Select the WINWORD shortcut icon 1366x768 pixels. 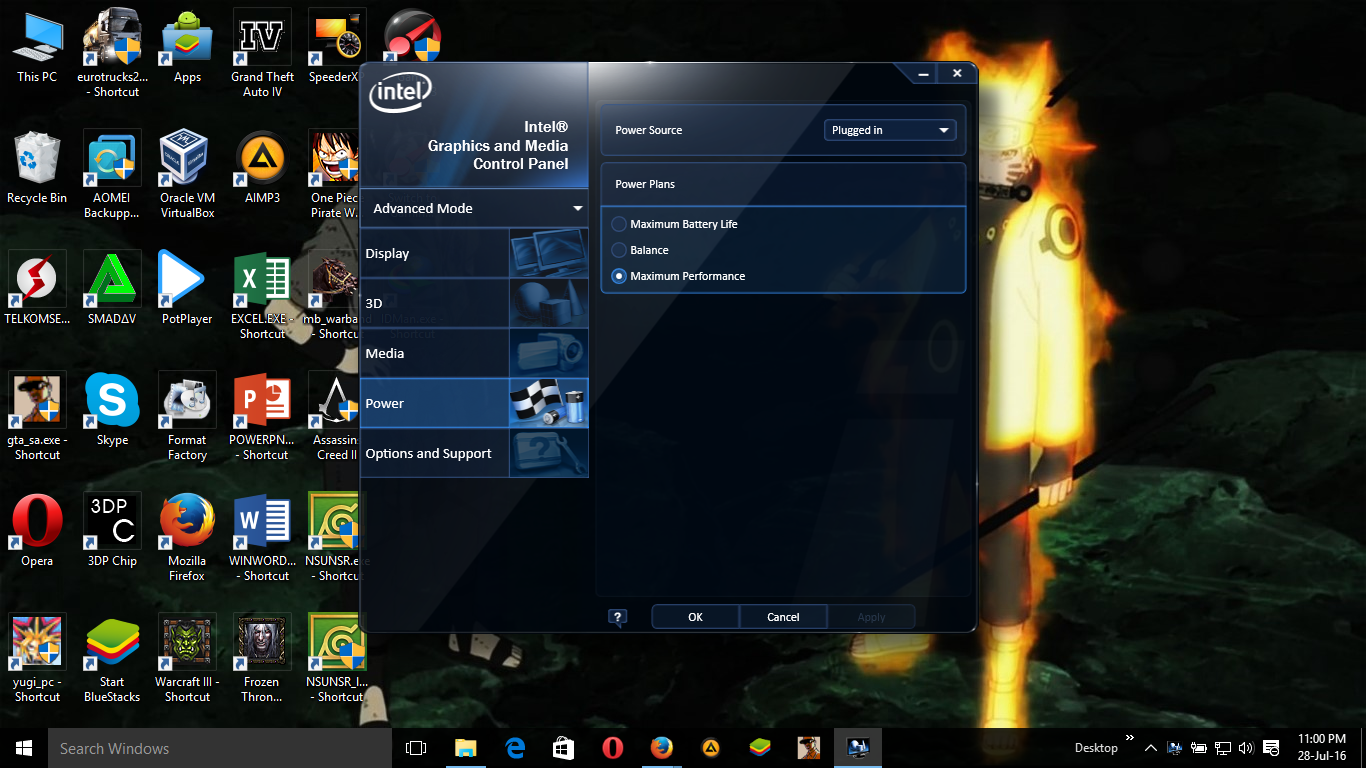[x=262, y=537]
